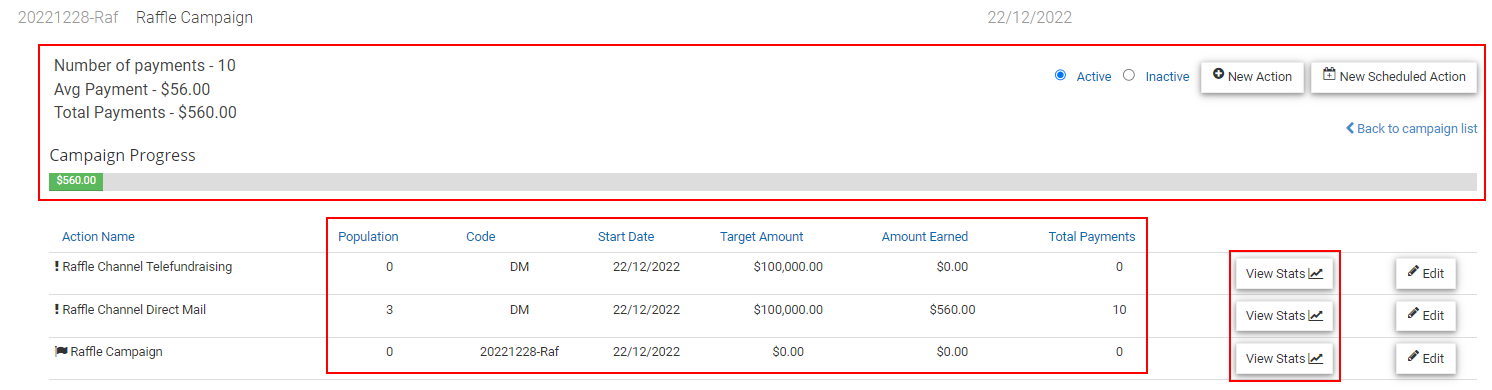Viewport: 1492px width, 390px height.
Task: Sort by Amount Earned column
Action: click(x=924, y=237)
